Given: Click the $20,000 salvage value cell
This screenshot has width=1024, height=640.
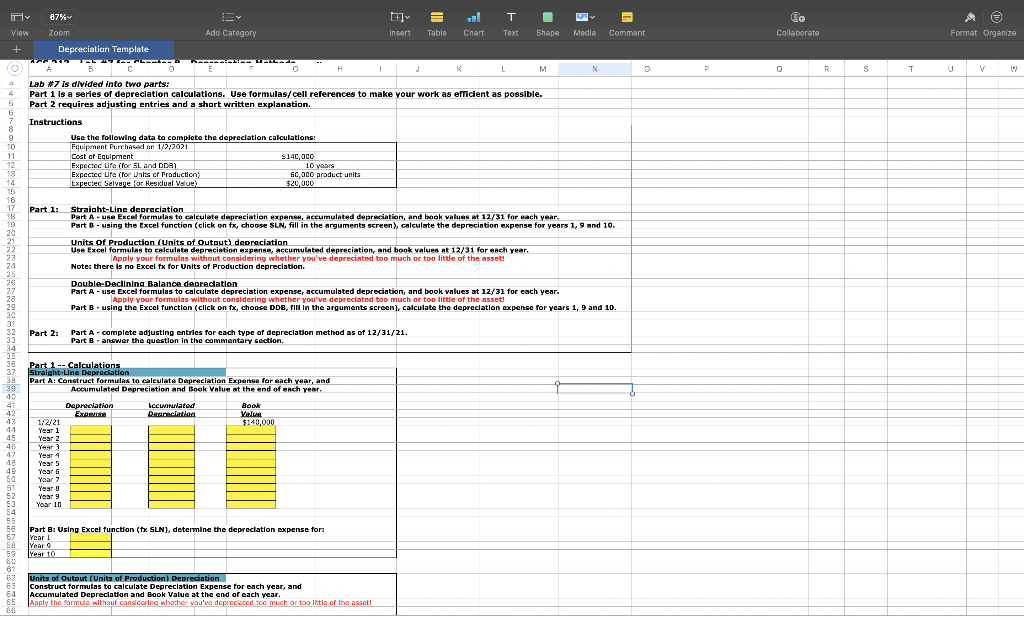Looking at the screenshot, I should tap(300, 184).
